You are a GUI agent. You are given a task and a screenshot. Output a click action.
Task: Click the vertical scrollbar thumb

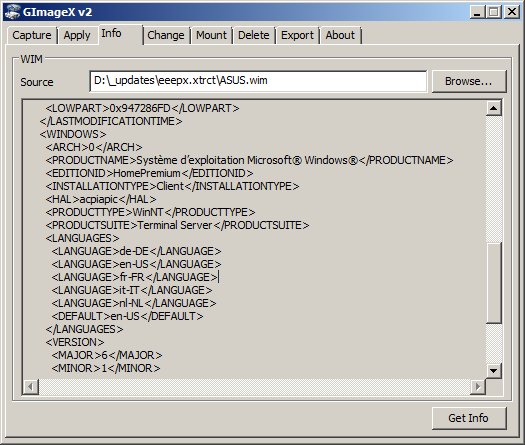(494, 283)
